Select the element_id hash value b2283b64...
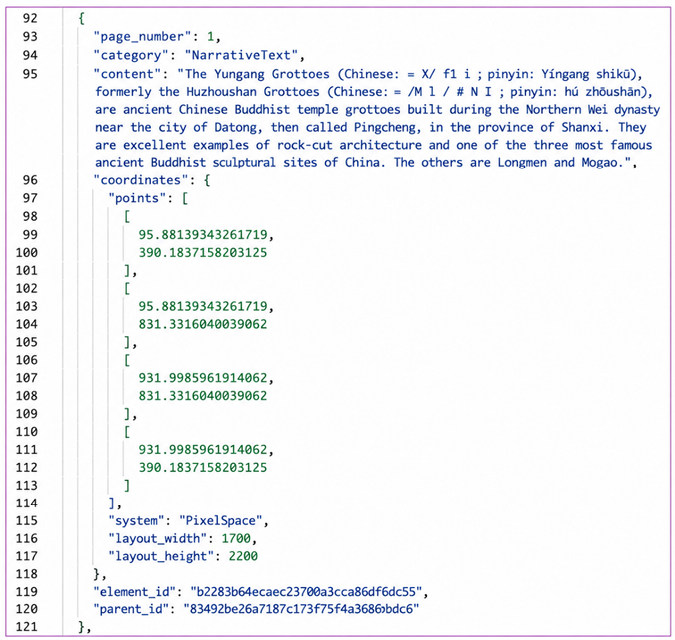Viewport: 675px width, 640px height. coord(307,592)
